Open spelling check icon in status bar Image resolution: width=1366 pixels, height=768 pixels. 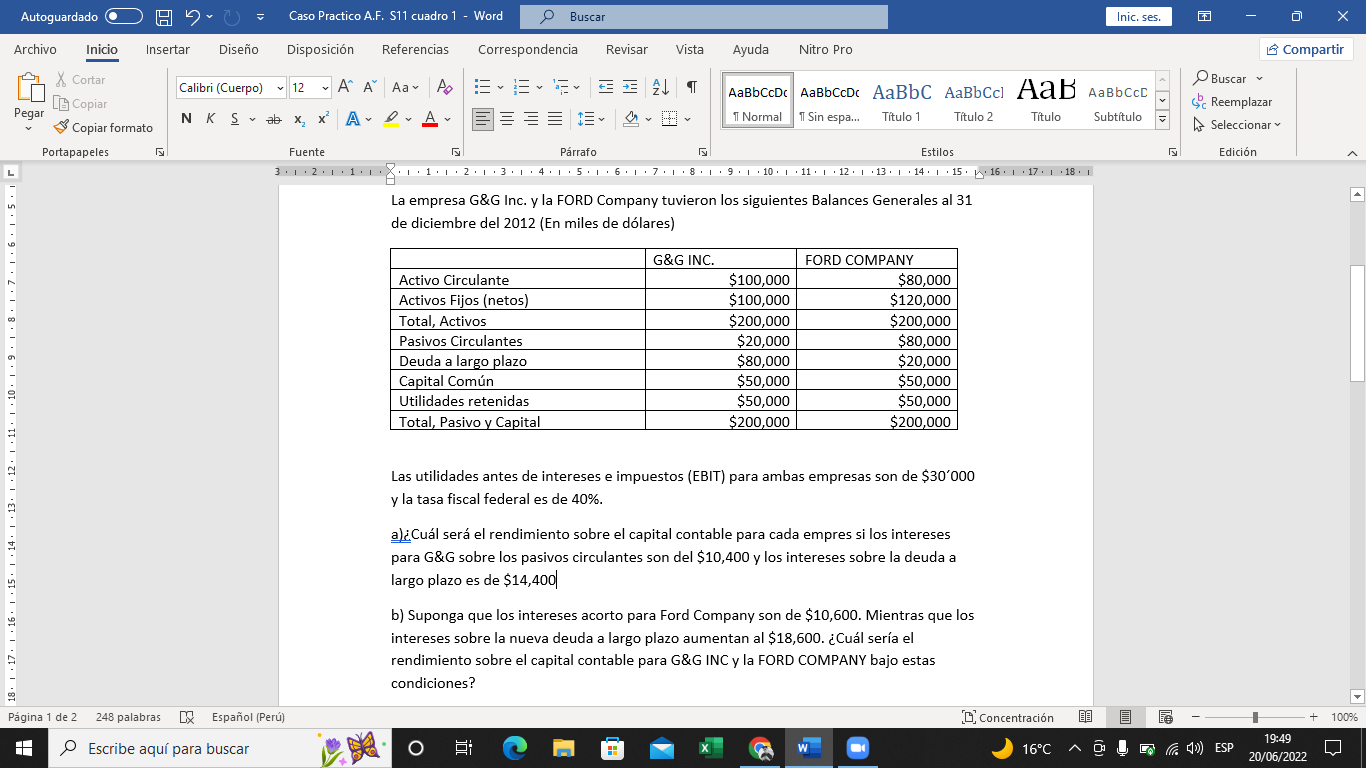(x=186, y=717)
